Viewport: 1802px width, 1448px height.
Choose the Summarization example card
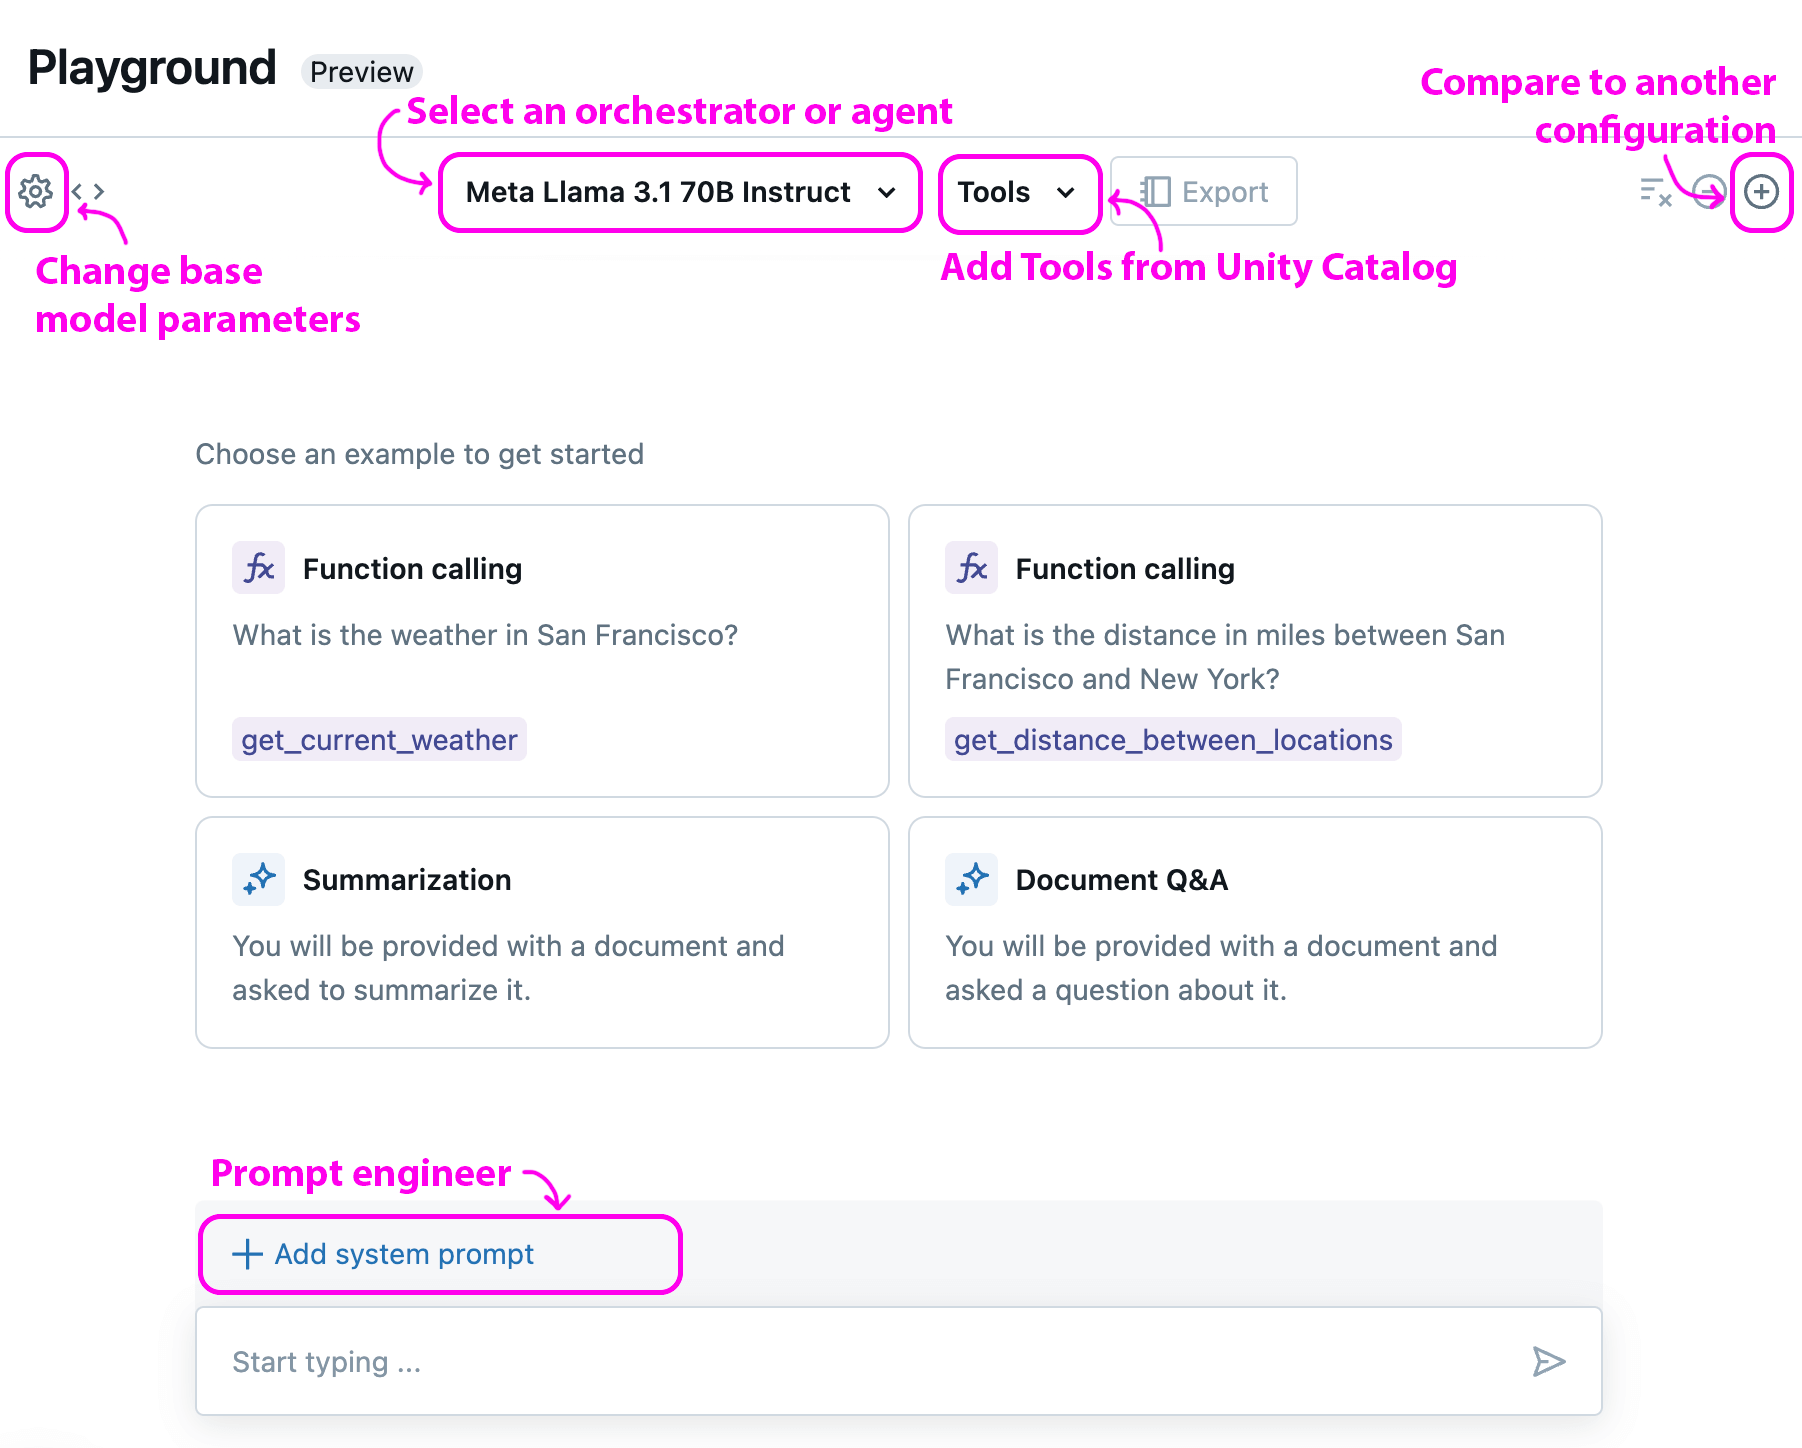pos(542,932)
